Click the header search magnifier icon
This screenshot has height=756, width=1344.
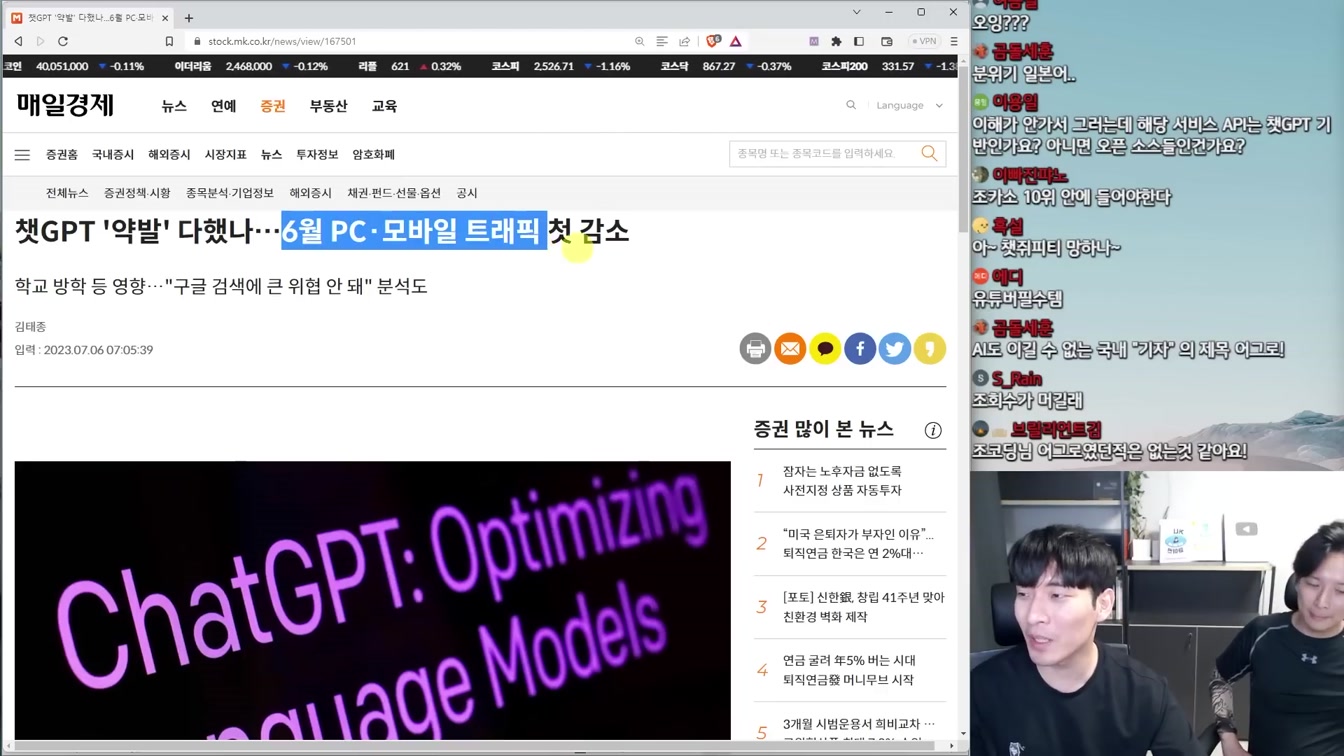(851, 105)
